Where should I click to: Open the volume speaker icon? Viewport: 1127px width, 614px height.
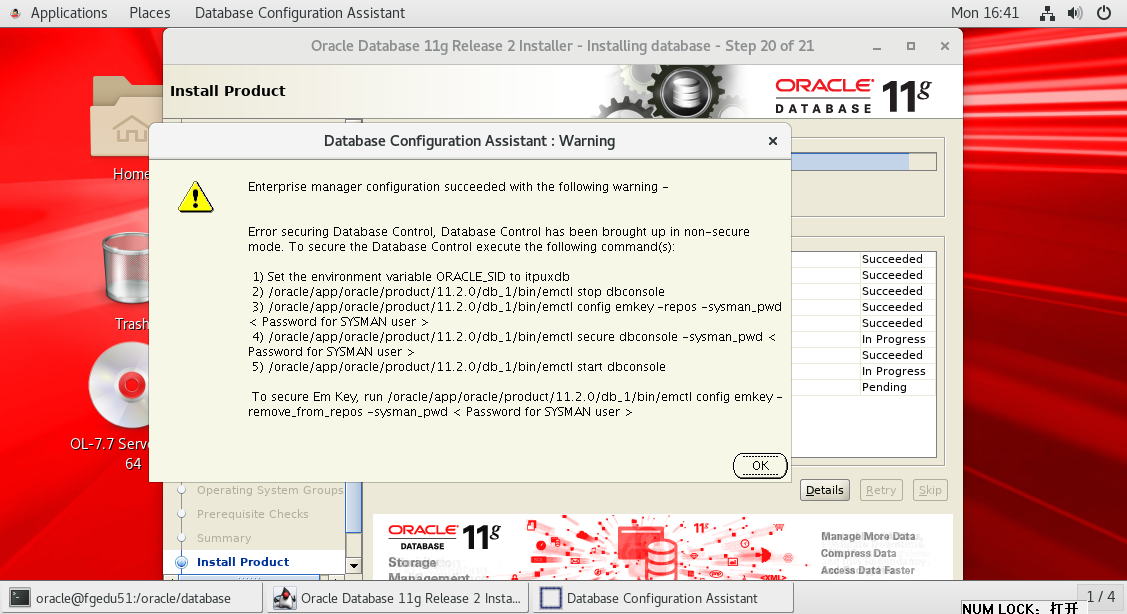1075,13
